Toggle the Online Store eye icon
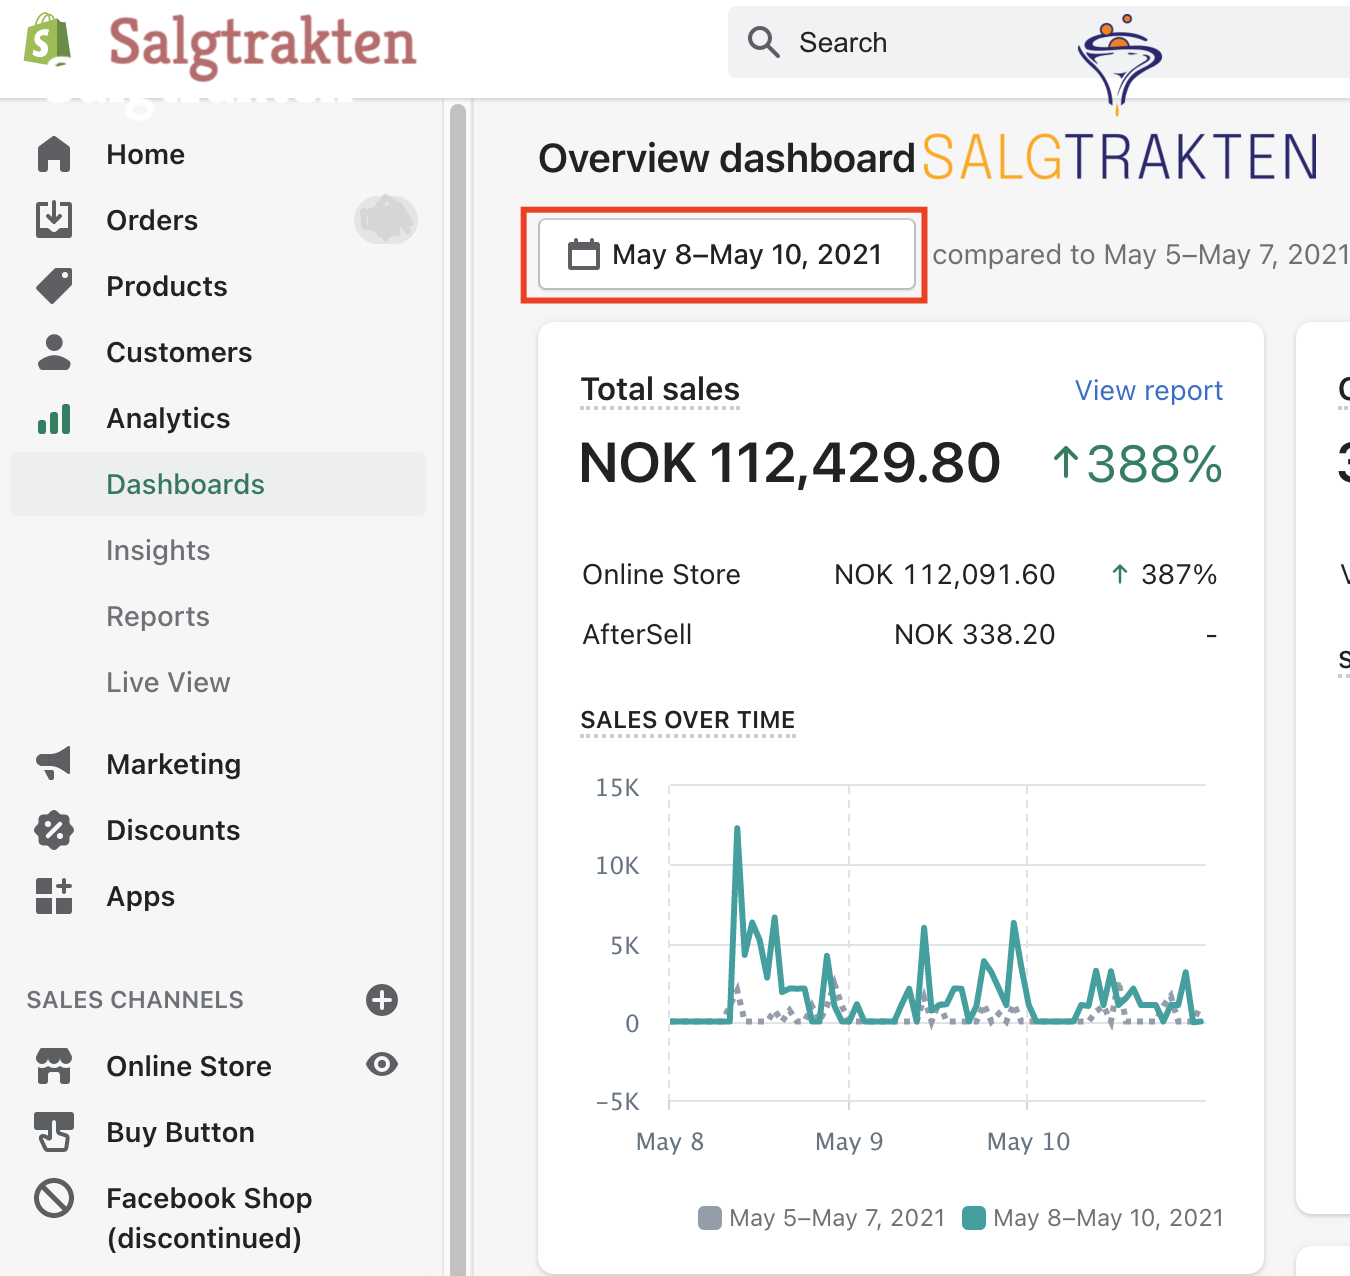The width and height of the screenshot is (1350, 1276). tap(382, 1065)
